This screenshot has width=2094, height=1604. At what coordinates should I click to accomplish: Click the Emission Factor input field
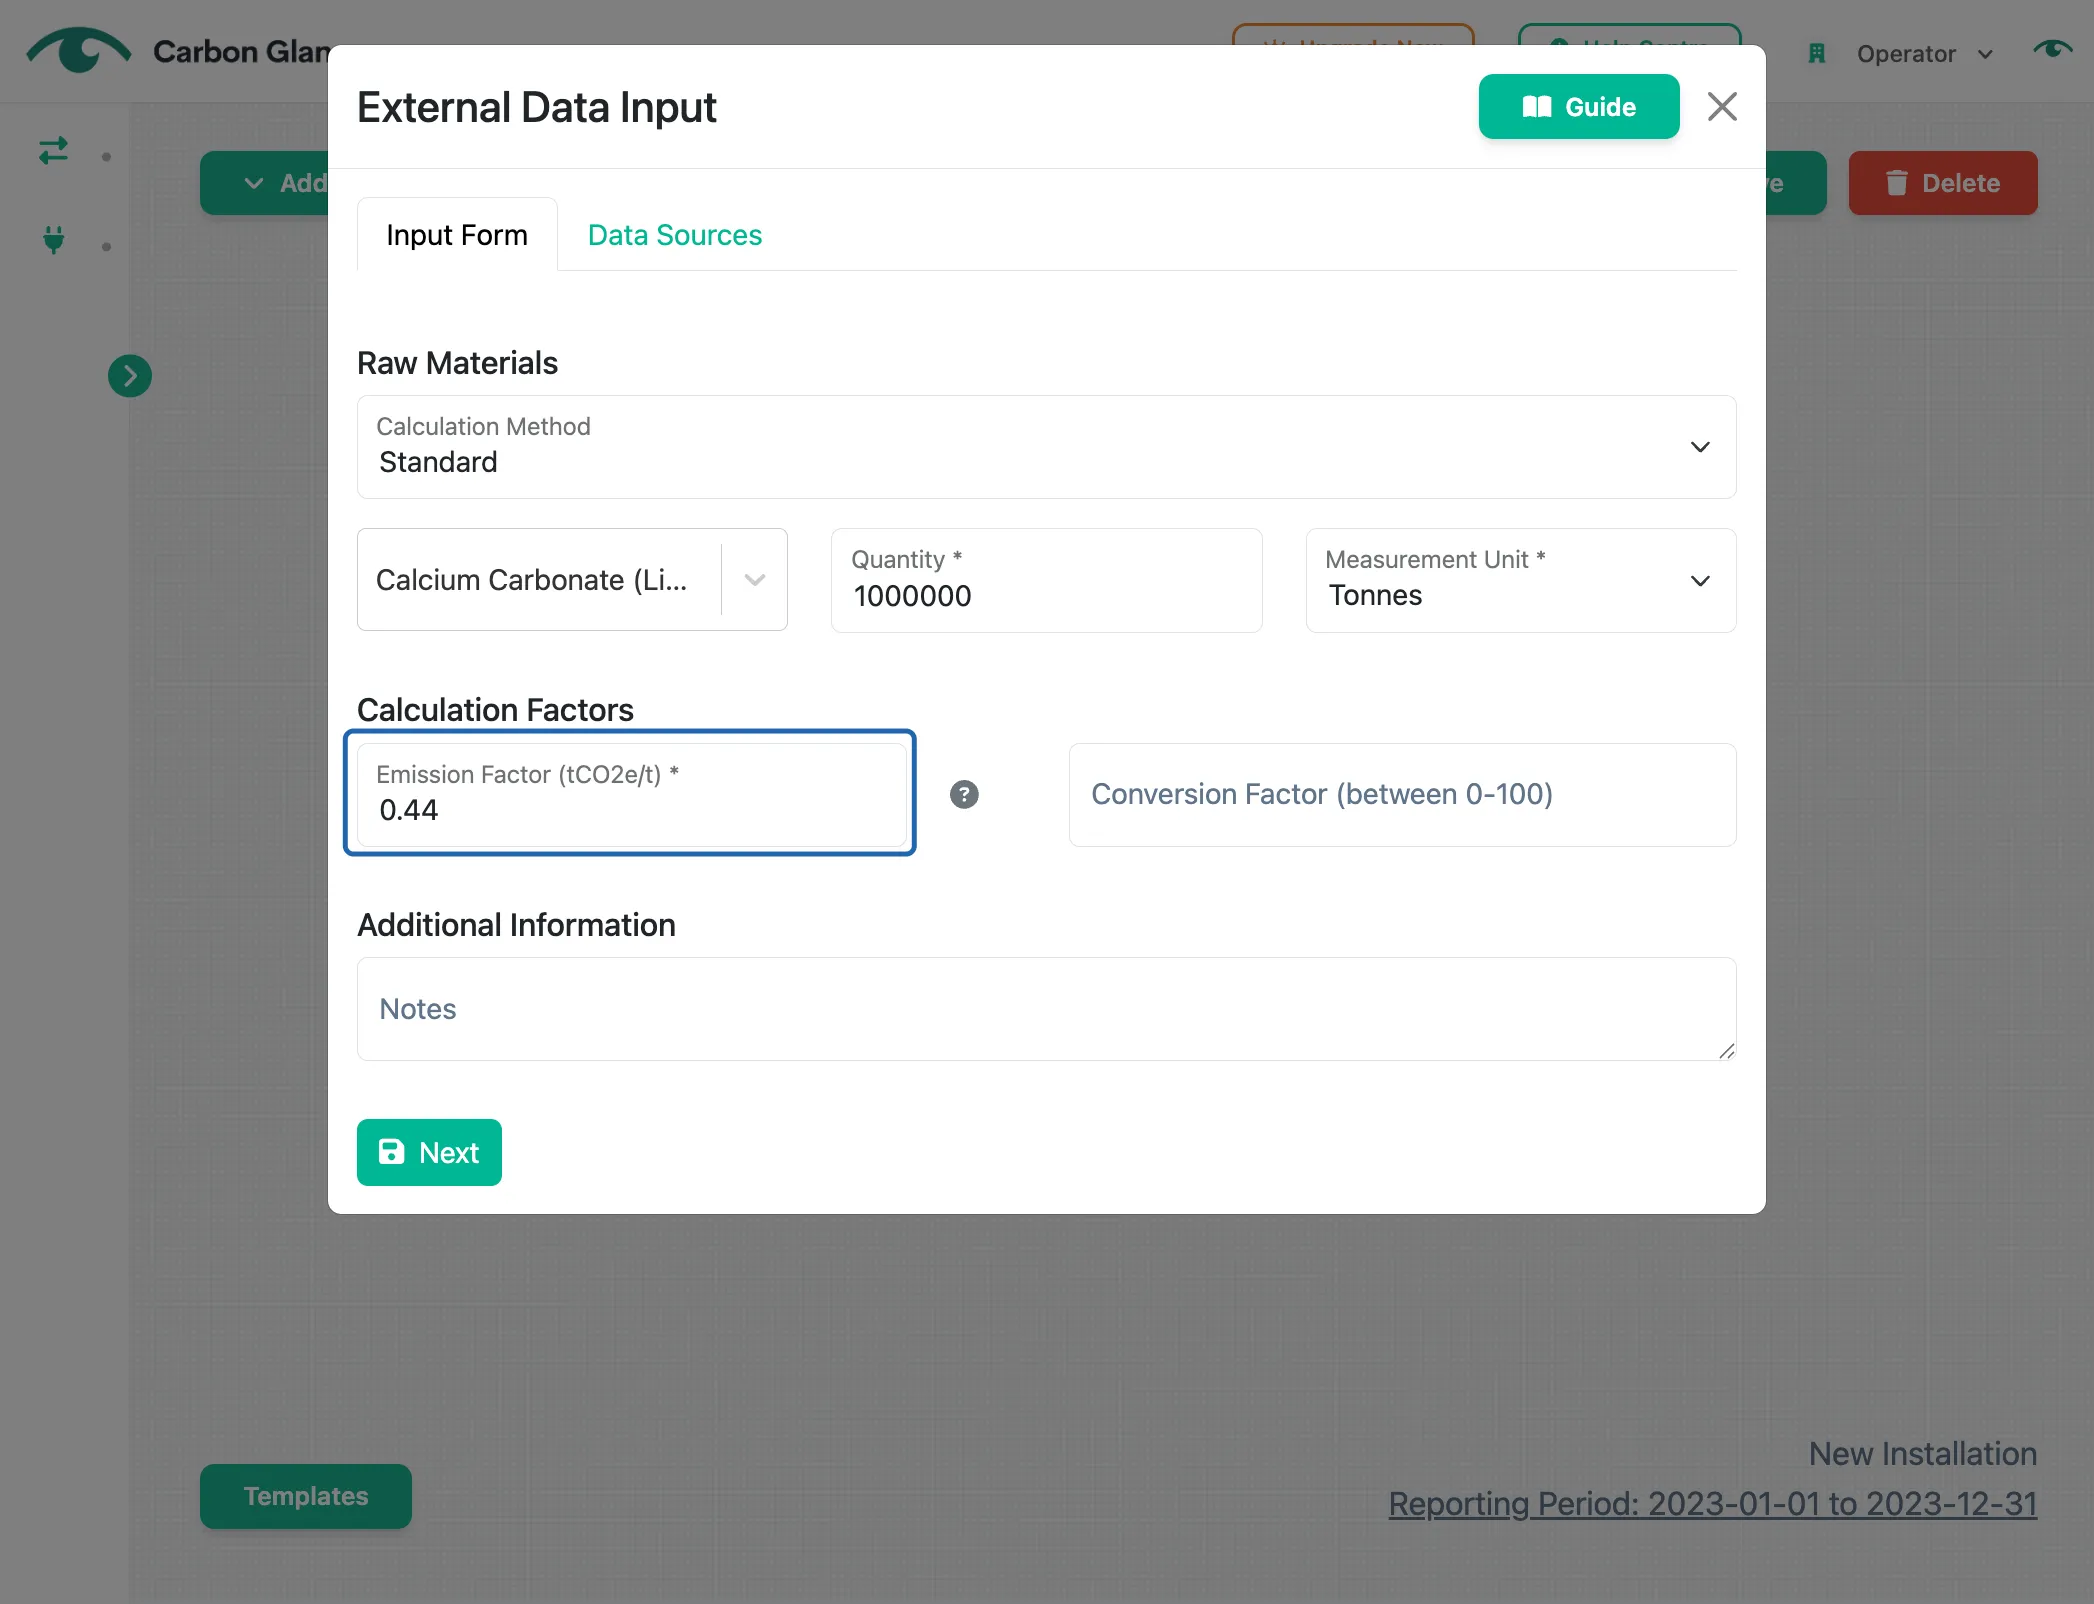[631, 793]
